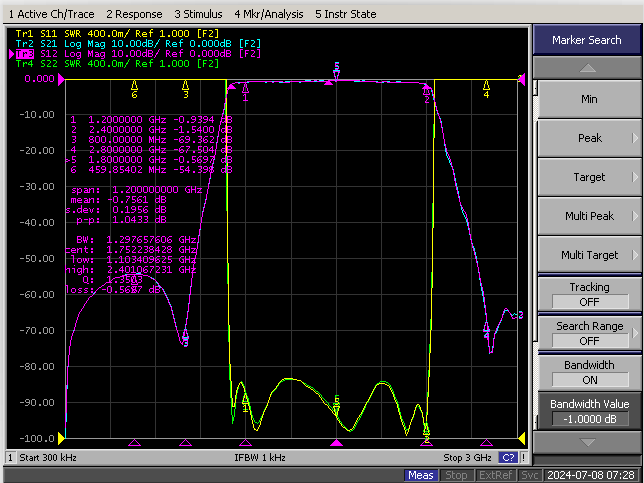This screenshot has height=483, width=644.
Task: Click marker 5 readout 1.8000000 GHz
Action: 149,159
